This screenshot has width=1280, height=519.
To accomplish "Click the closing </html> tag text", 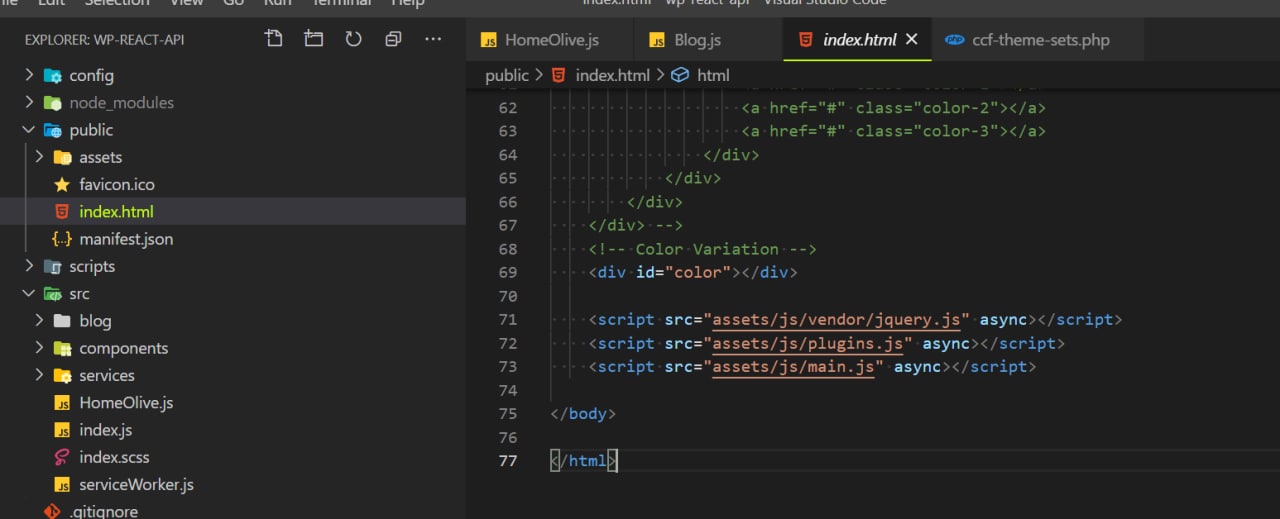I will (584, 461).
